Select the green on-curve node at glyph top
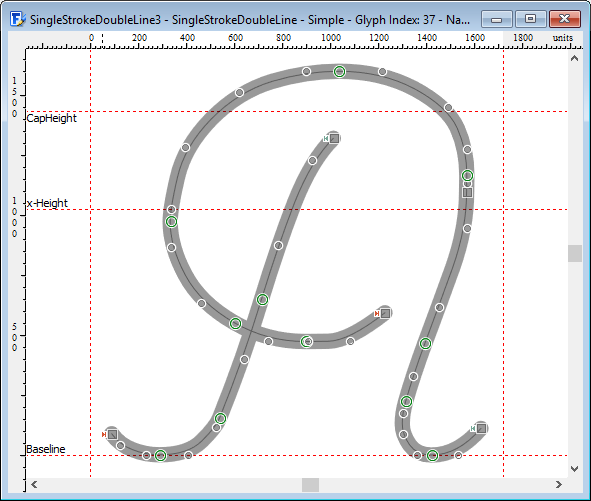The height and width of the screenshot is (501, 591). point(339,71)
